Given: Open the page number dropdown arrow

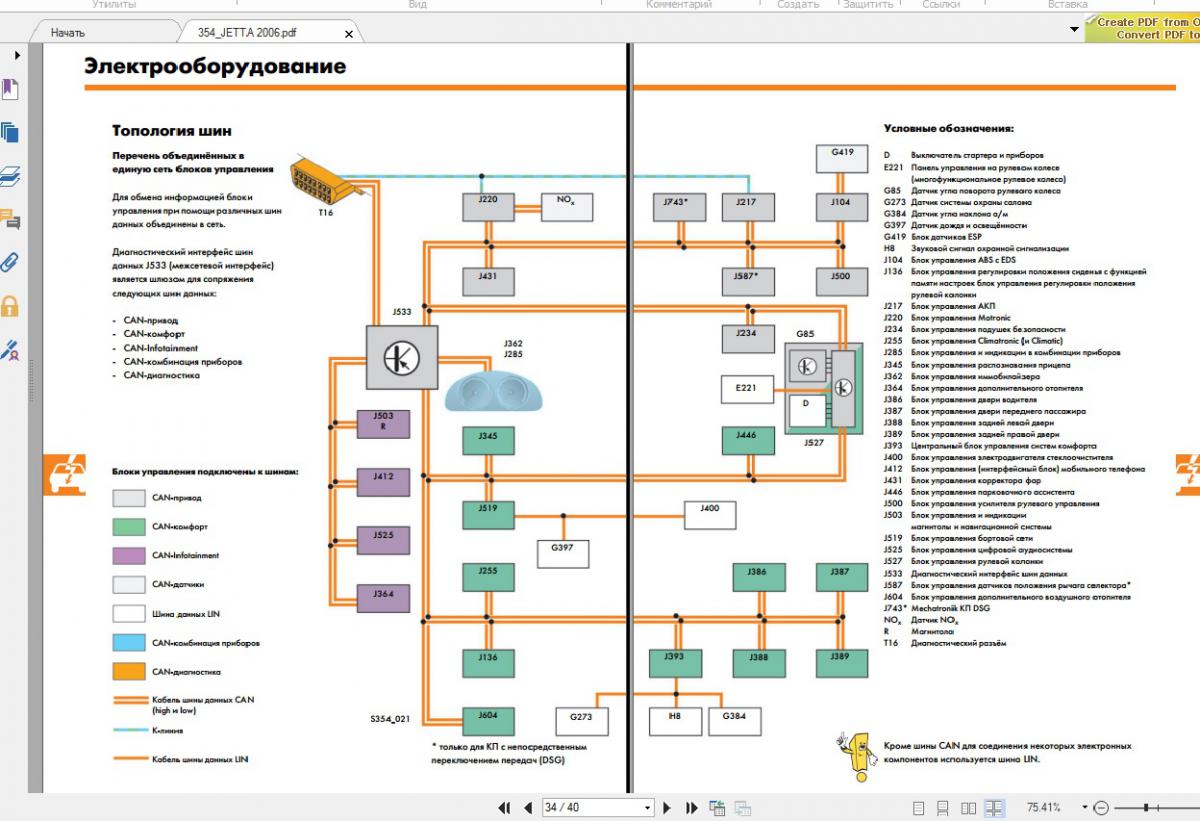Looking at the screenshot, I should tap(648, 808).
